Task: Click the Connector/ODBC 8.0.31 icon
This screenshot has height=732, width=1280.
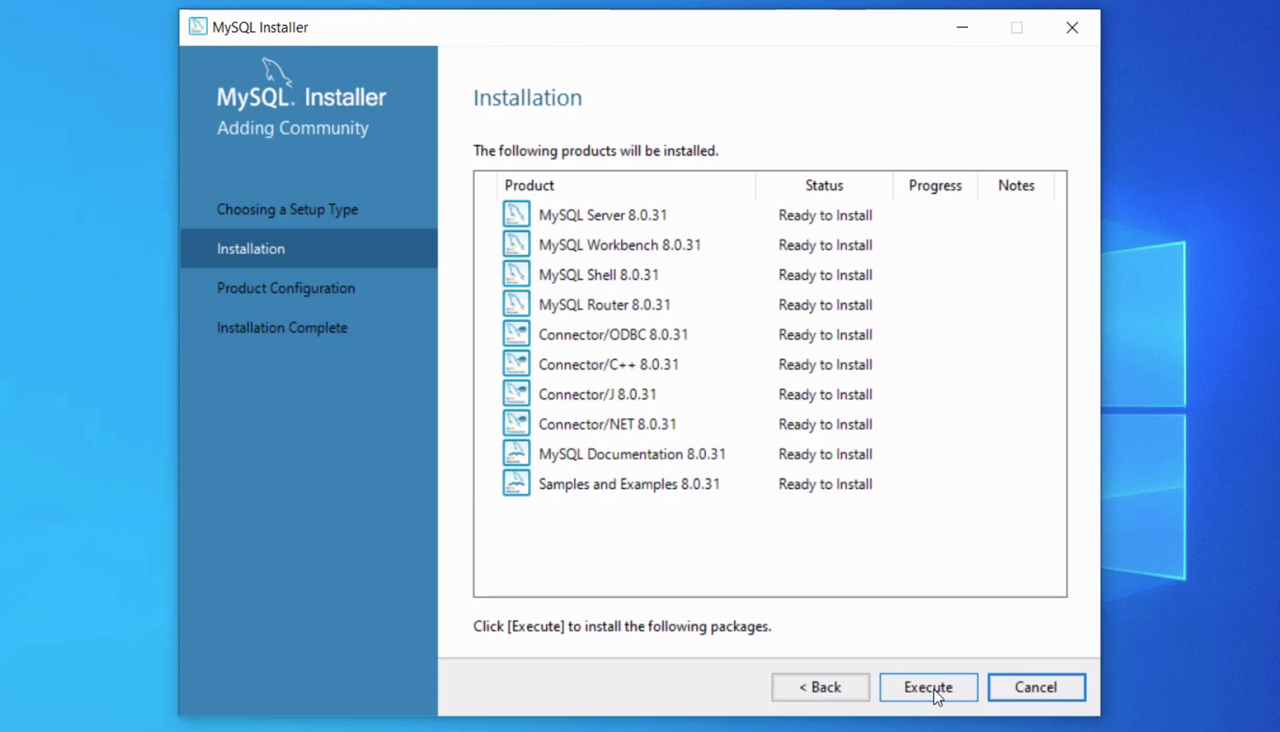Action: coord(516,335)
